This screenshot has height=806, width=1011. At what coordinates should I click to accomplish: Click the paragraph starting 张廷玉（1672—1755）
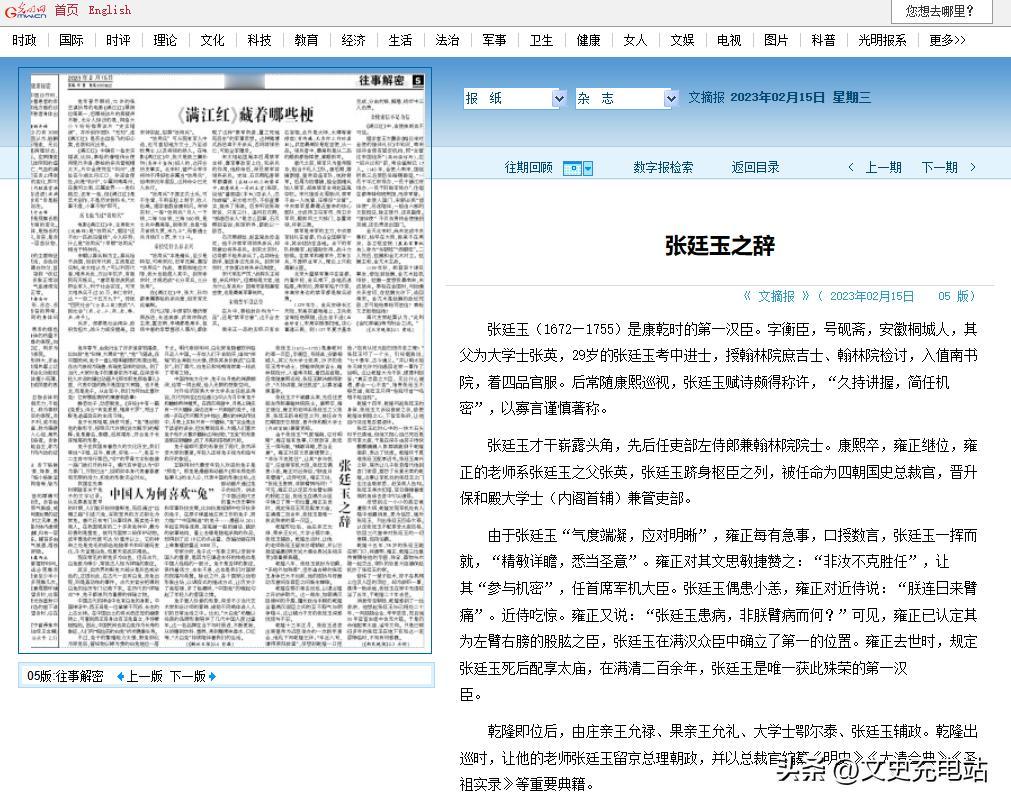[x=718, y=369]
